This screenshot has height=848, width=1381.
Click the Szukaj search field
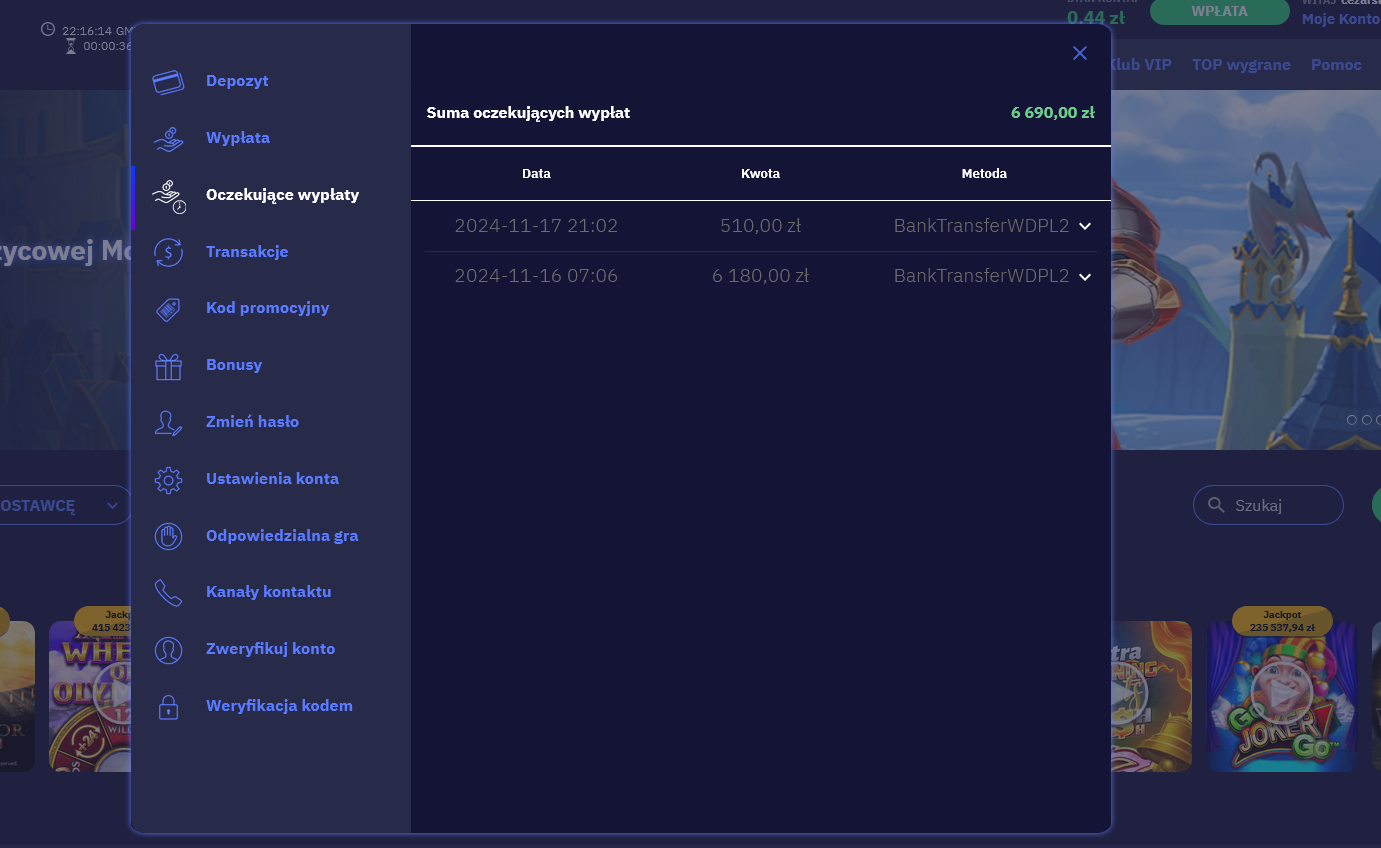pos(1280,505)
